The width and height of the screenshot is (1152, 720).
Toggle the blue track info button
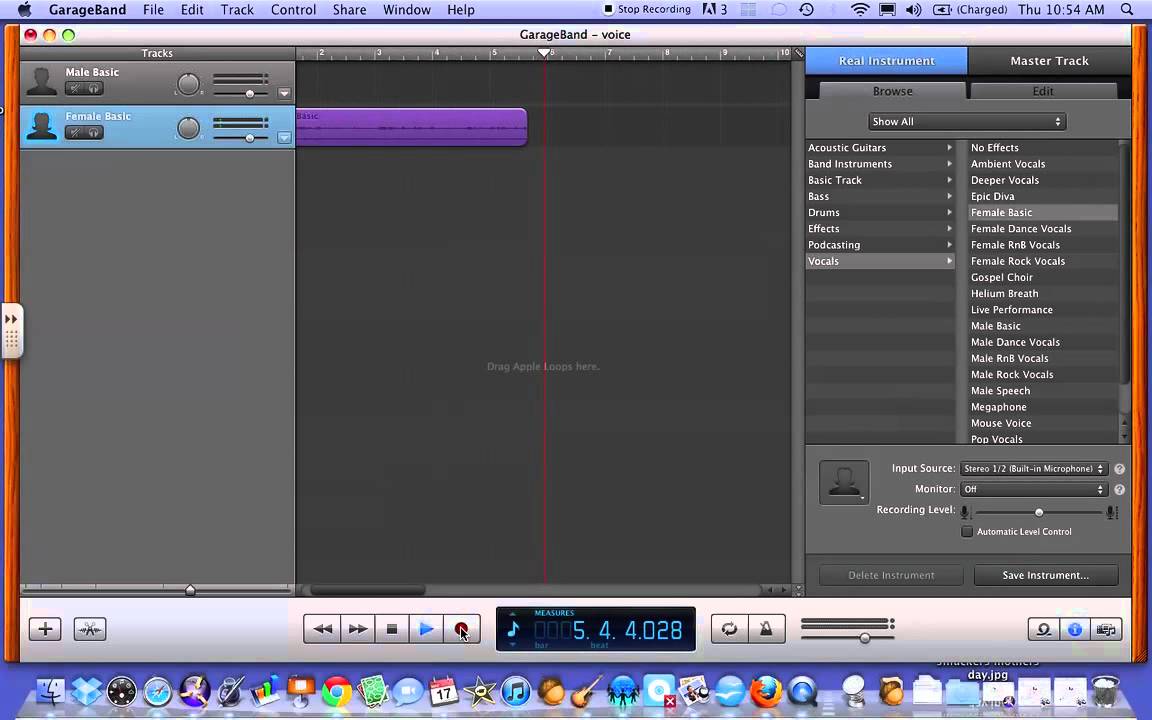coord(1075,630)
